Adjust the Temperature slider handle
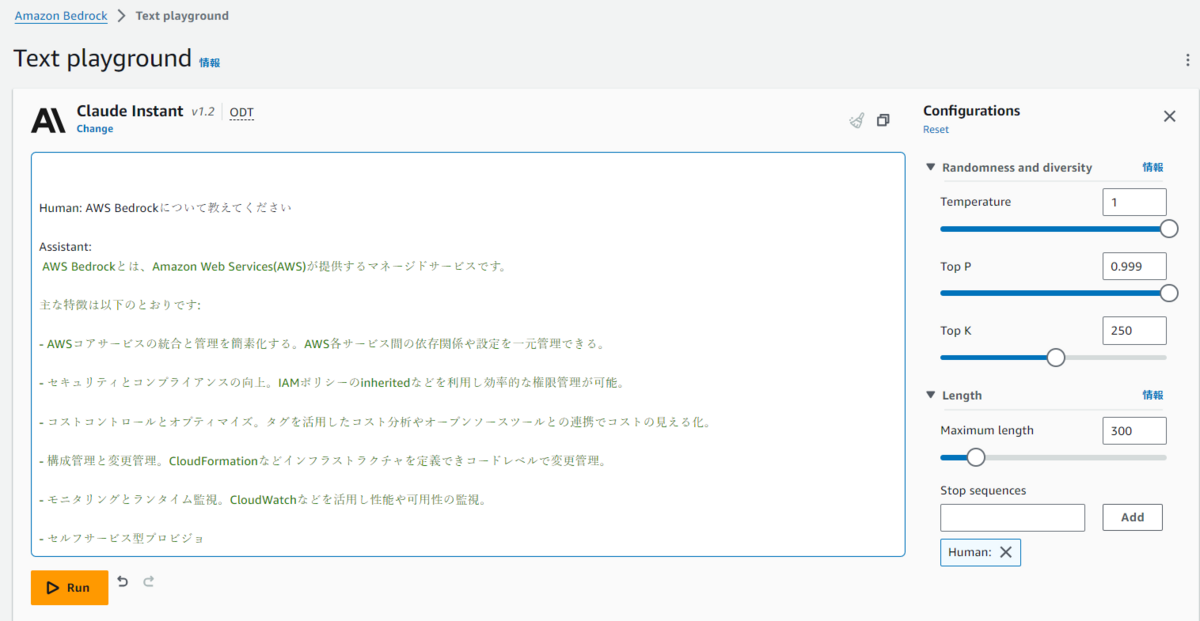The image size is (1200, 621). coord(1168,229)
